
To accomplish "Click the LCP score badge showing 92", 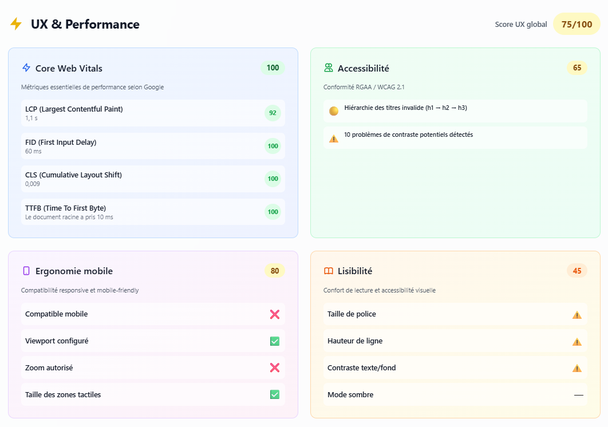I will click(272, 113).
